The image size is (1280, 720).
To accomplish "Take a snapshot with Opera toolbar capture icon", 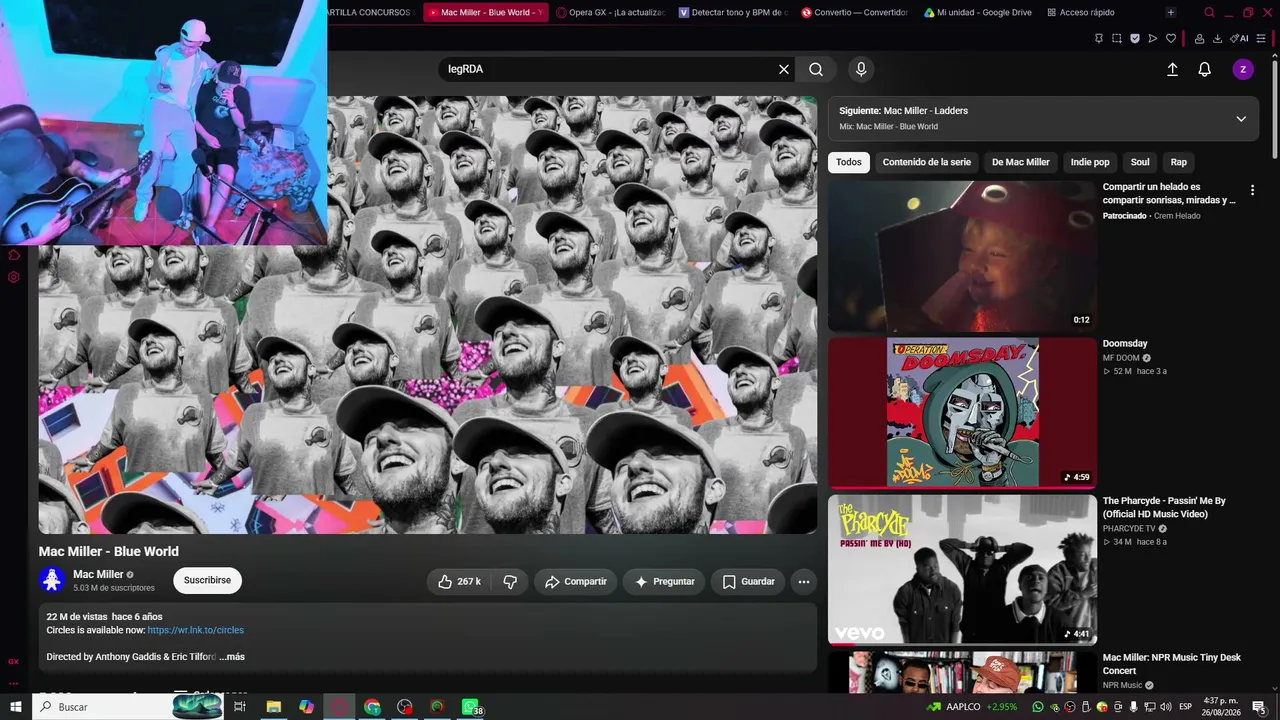I will pos(1117,38).
